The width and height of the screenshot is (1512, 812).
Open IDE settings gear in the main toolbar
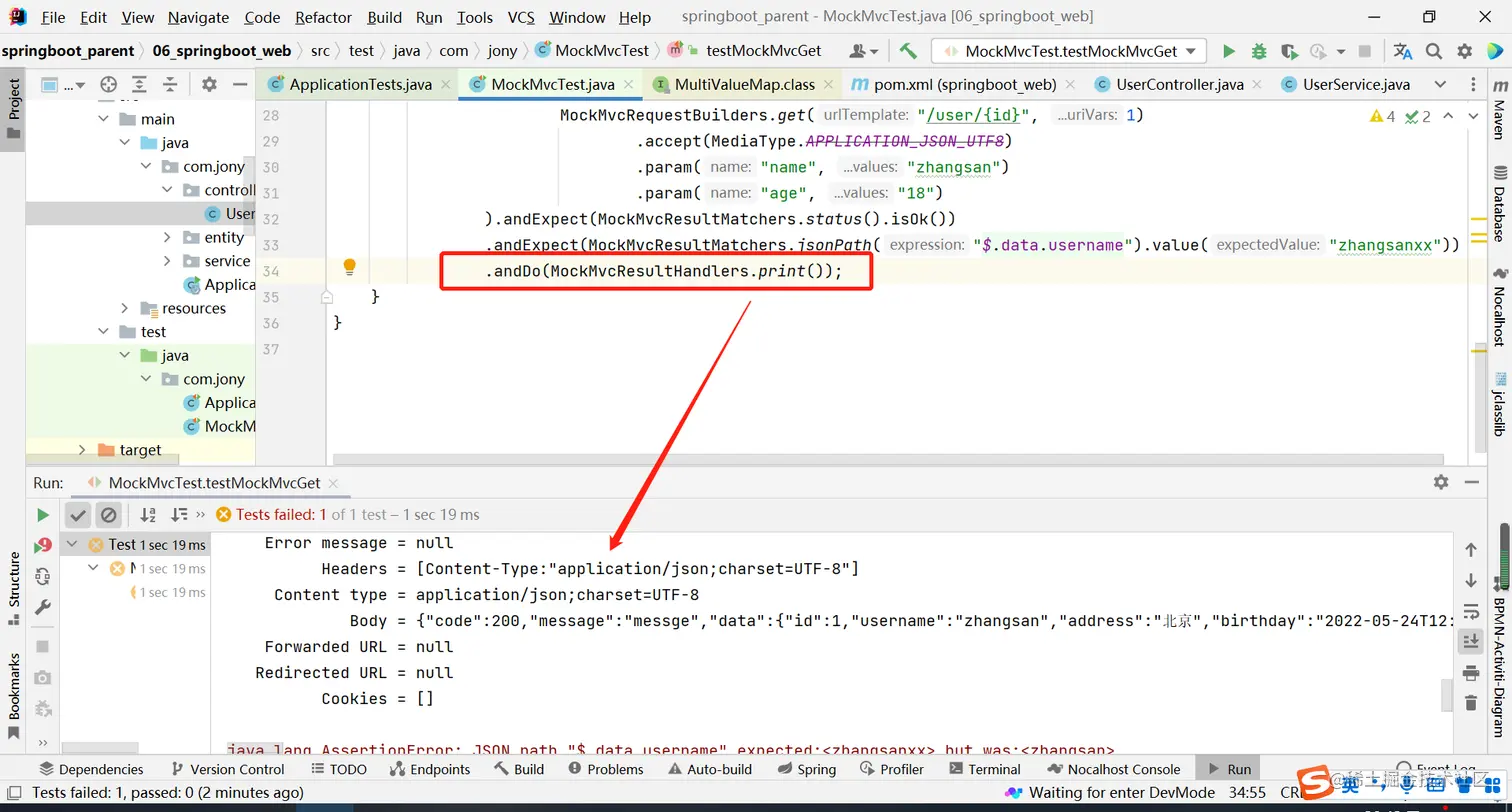point(1465,51)
